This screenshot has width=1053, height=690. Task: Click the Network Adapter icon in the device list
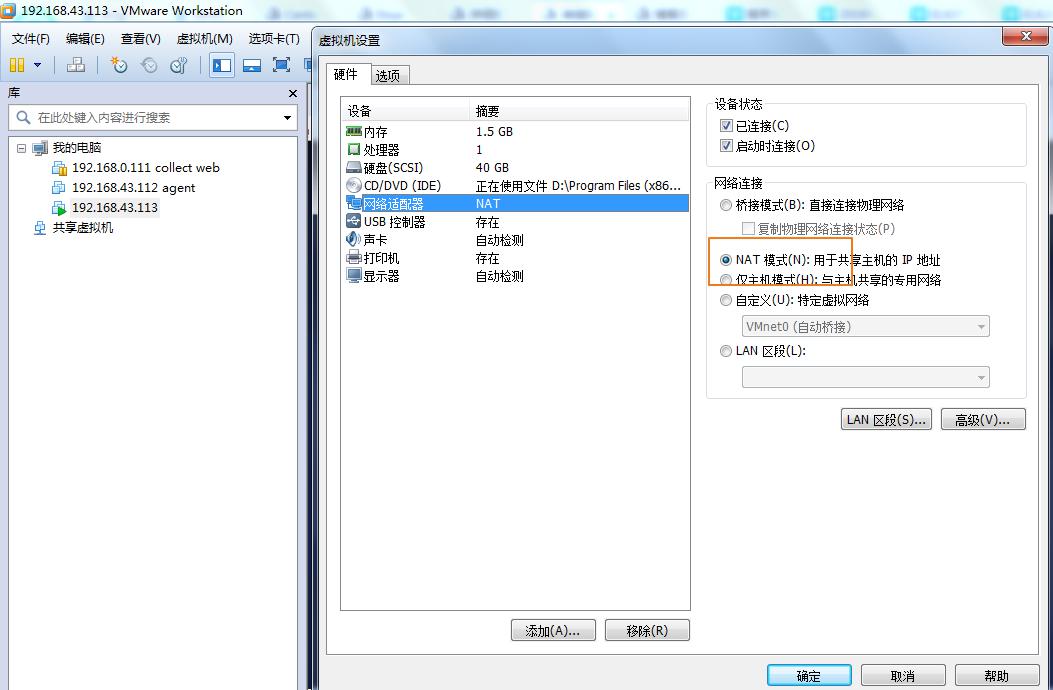(354, 204)
